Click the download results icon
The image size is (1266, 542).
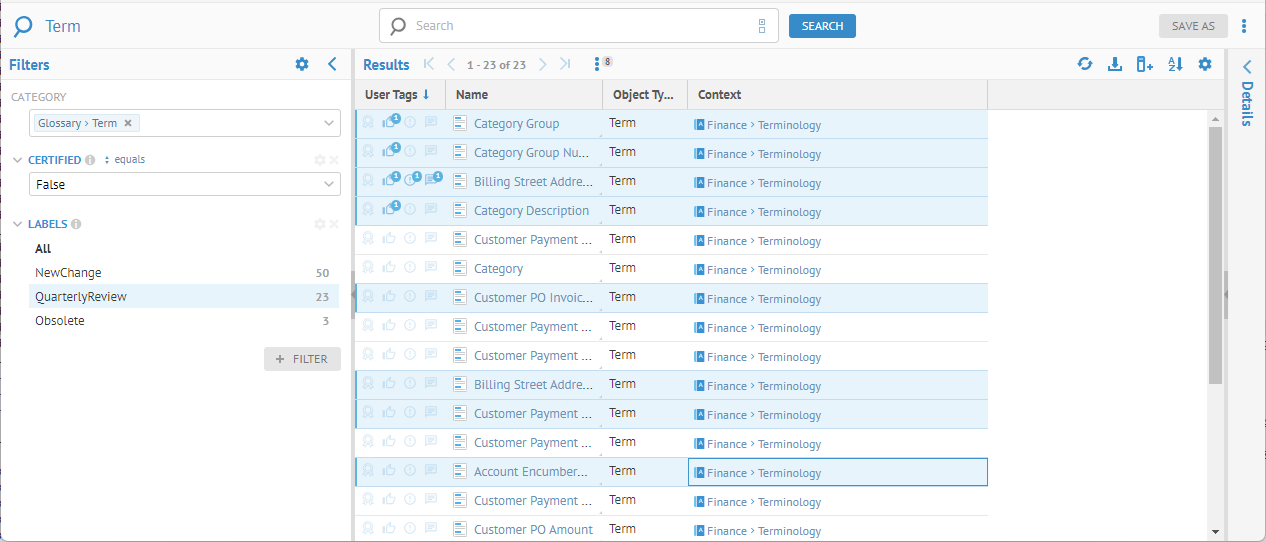pyautogui.click(x=1115, y=65)
